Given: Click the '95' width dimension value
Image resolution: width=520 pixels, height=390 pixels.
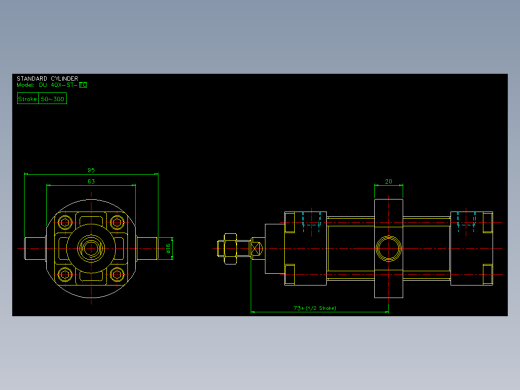Looking at the screenshot, I should [91, 170].
